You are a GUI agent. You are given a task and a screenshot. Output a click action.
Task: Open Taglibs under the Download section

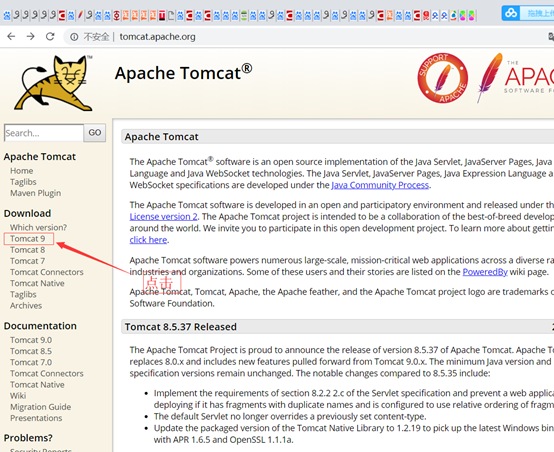point(23,294)
